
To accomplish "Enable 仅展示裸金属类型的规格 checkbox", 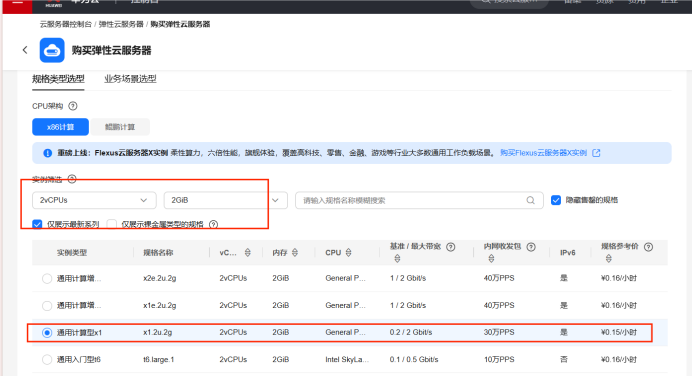I will tap(112, 224).
